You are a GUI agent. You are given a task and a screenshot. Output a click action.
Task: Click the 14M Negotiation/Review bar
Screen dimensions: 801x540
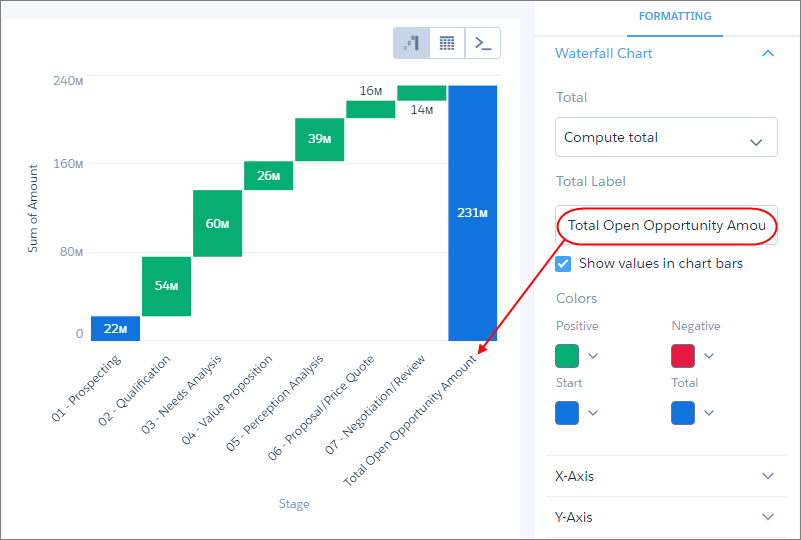pyautogui.click(x=422, y=93)
